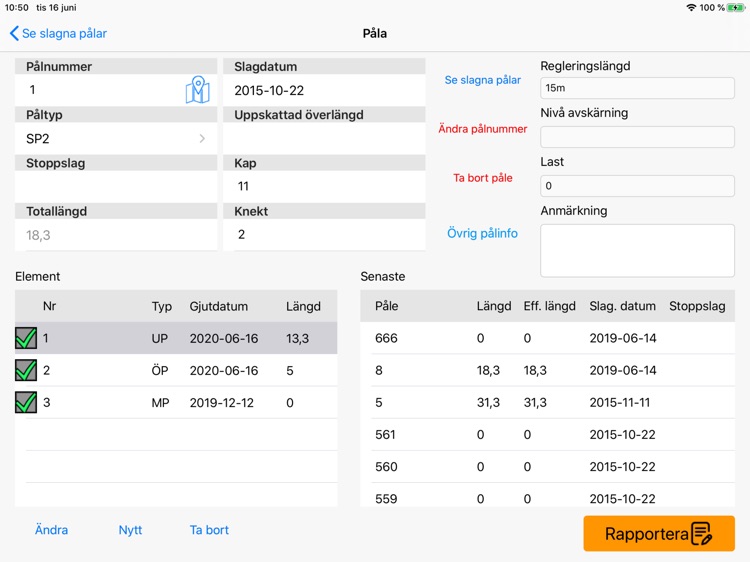The height and width of the screenshot is (562, 750).
Task: Click Gjutdatum 2019-12-12 in the MP row
Action: click(x=221, y=403)
